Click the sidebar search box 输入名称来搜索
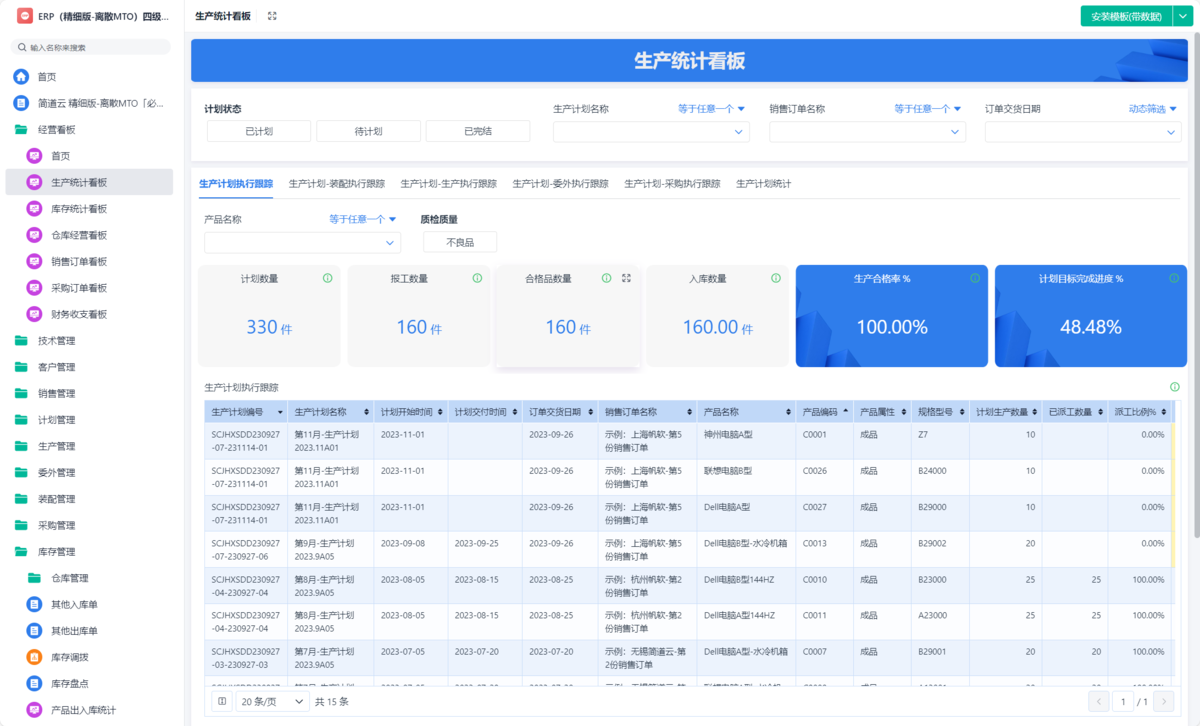The height and width of the screenshot is (726, 1200). pos(90,46)
